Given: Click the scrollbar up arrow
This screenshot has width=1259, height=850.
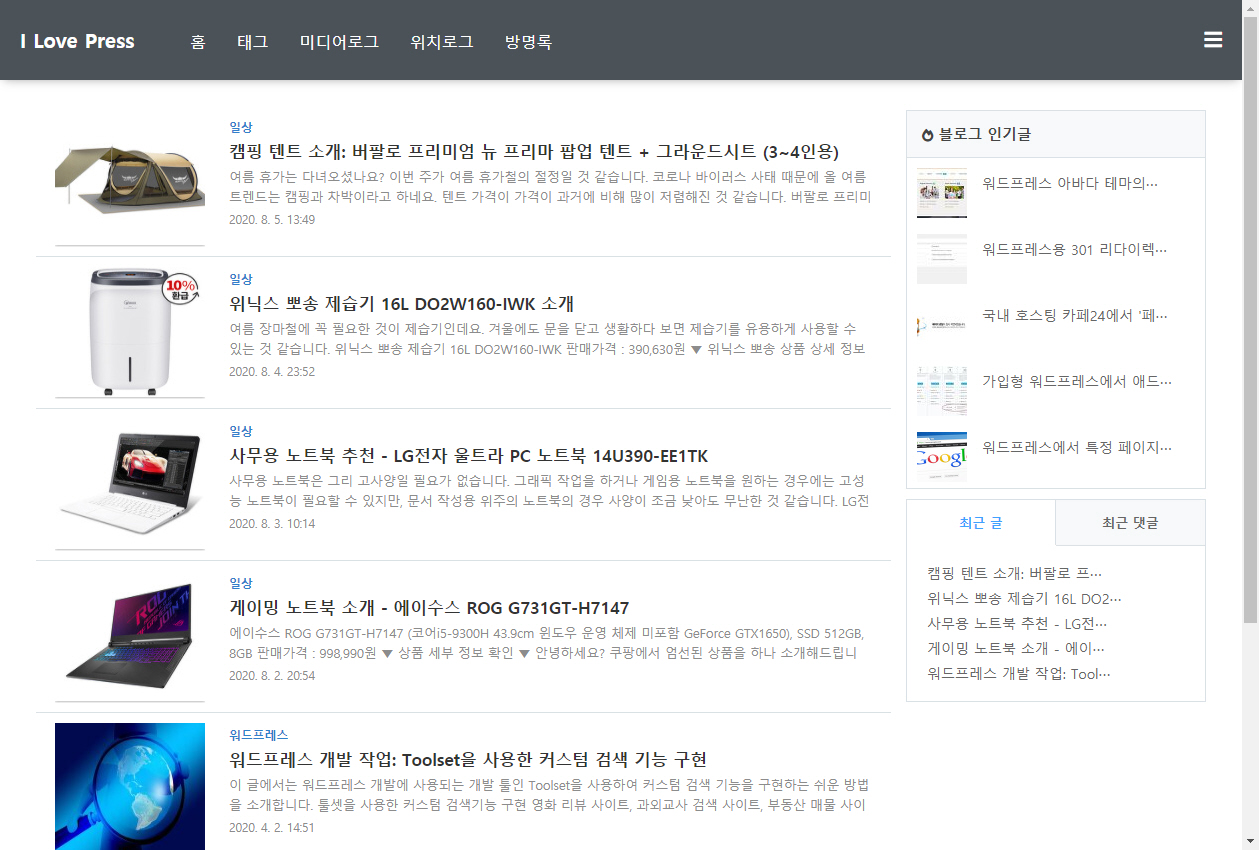Looking at the screenshot, I should (1250, 8).
